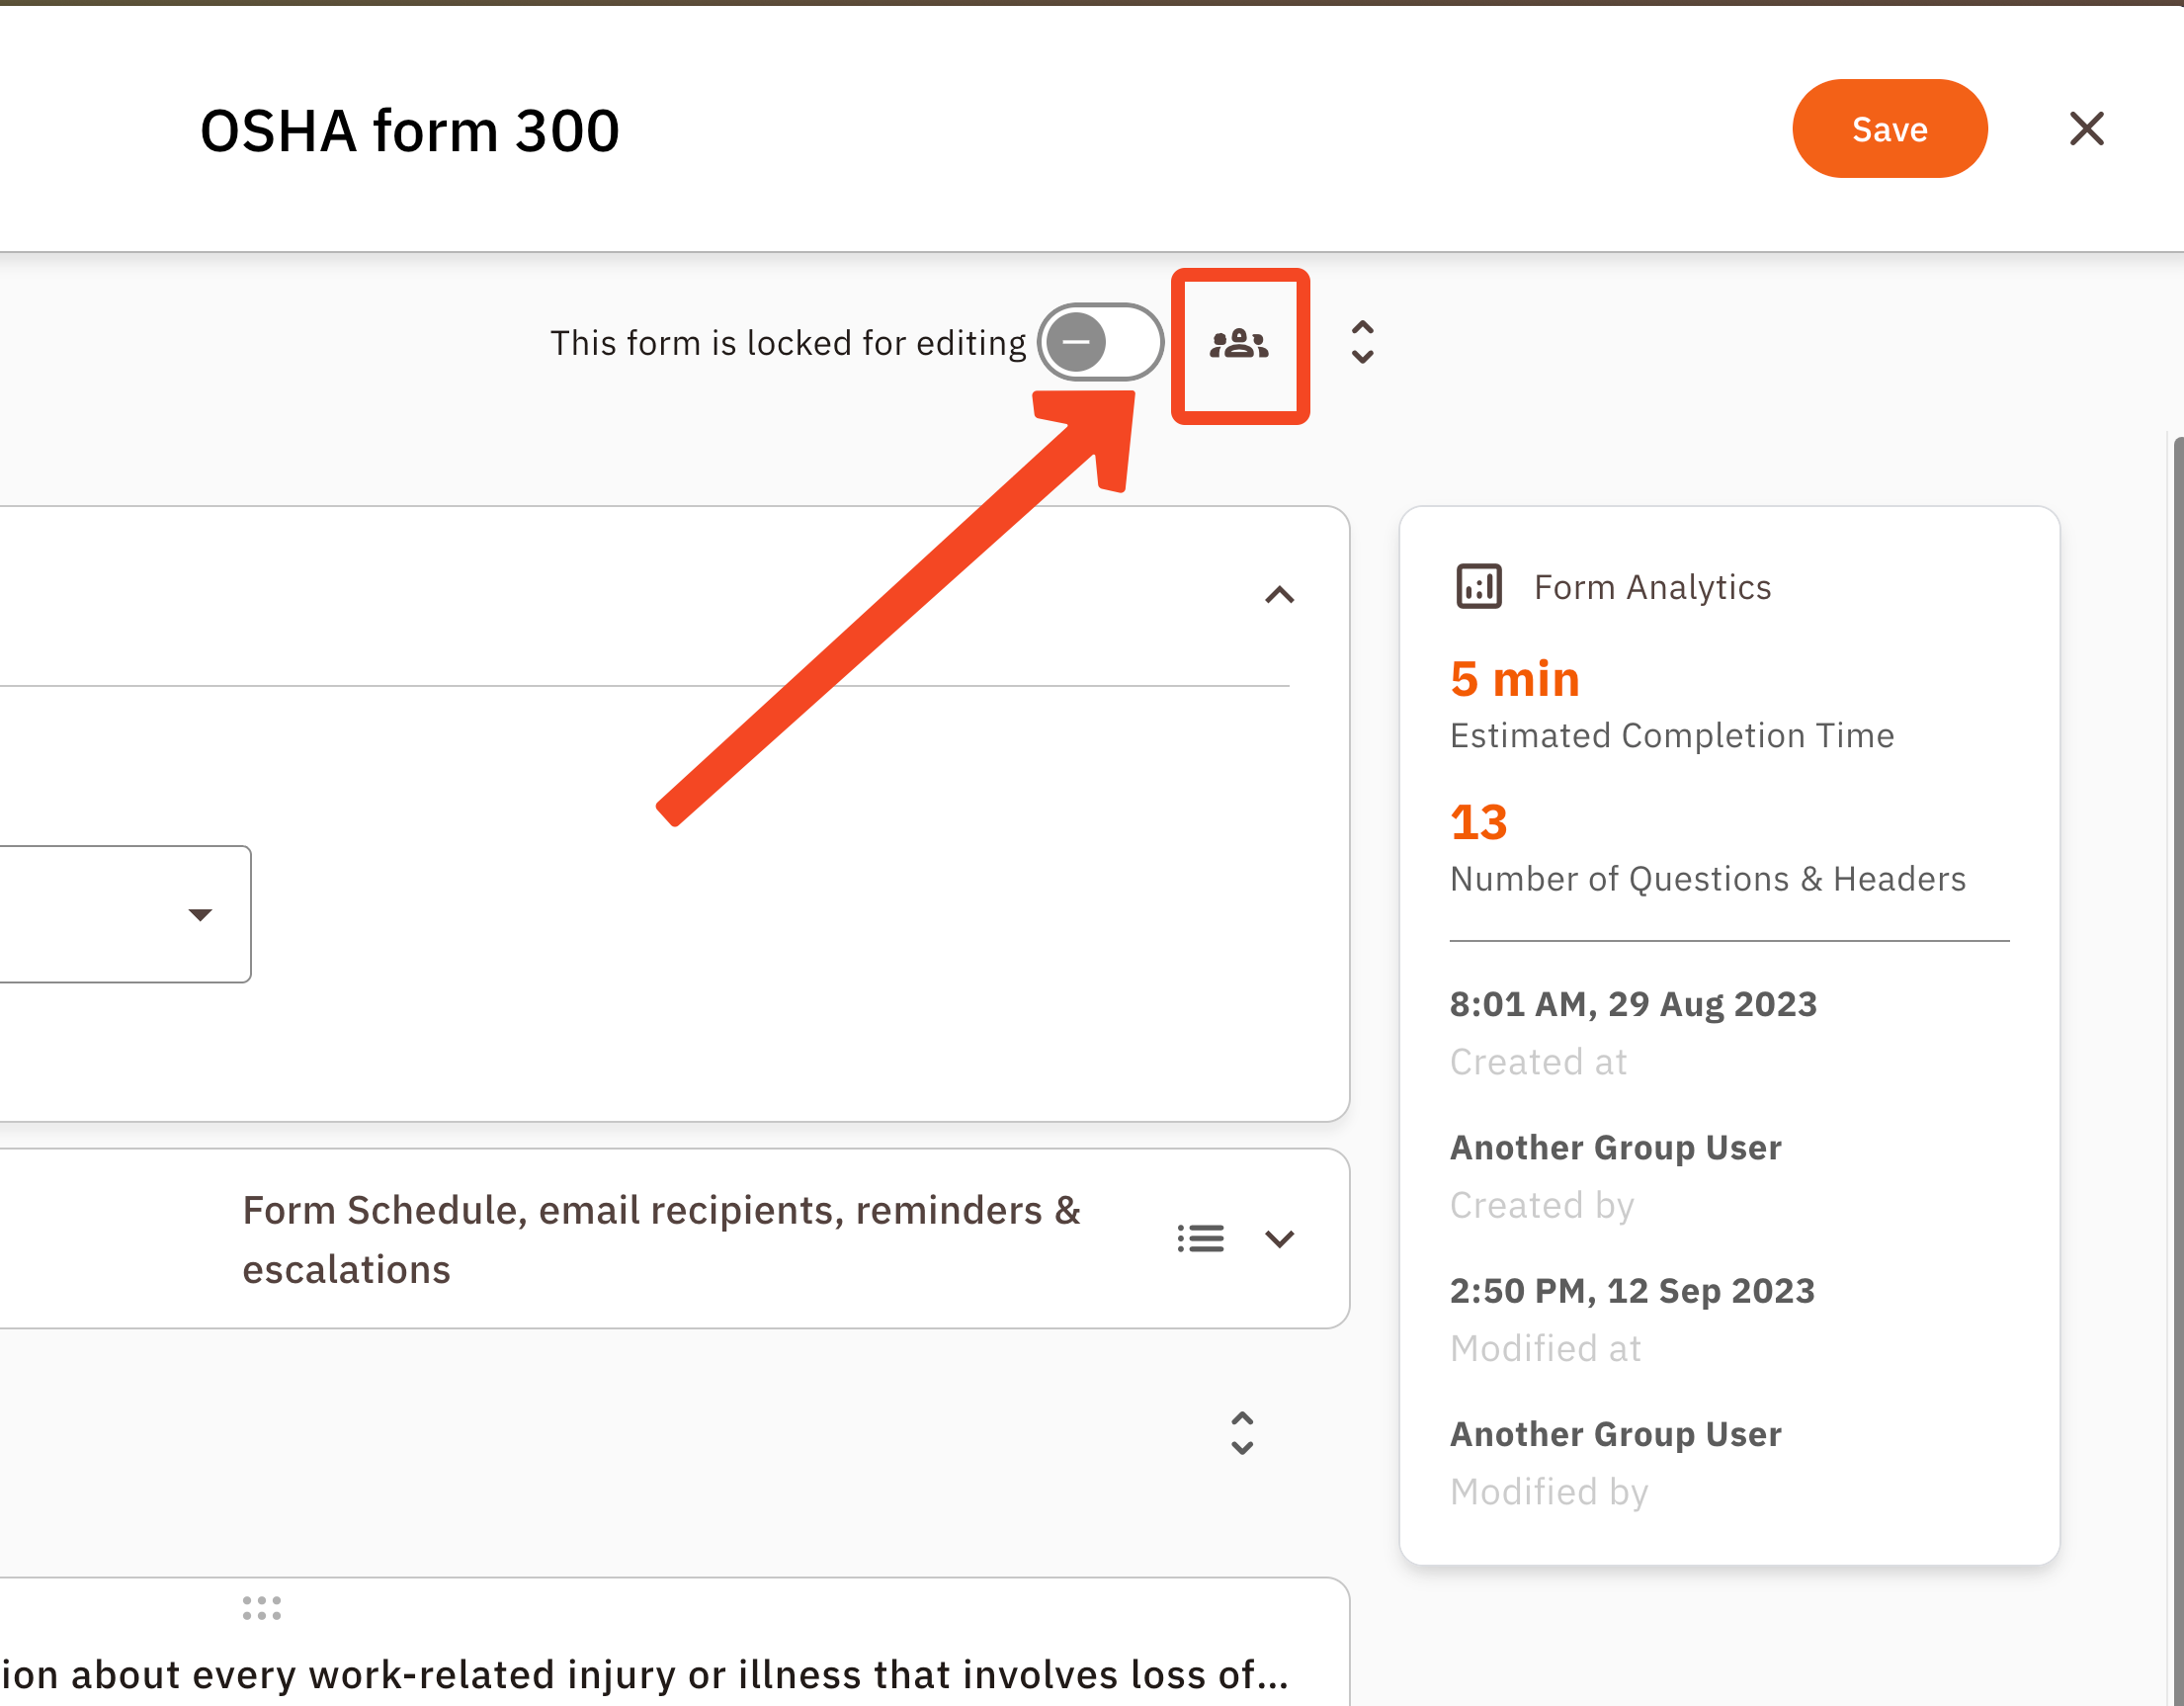Open the dropdown with the down arrow
Image resolution: width=2184 pixels, height=1706 pixels.
200,914
